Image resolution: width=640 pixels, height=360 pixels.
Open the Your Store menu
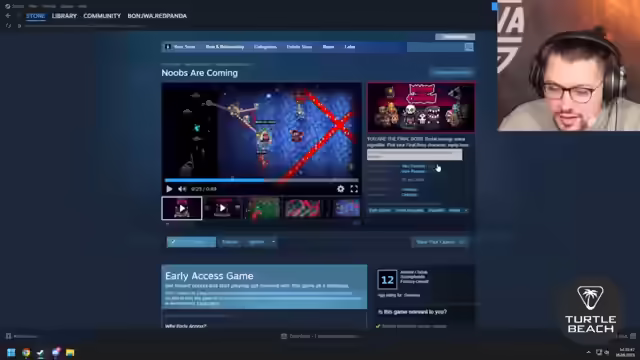pyautogui.click(x=184, y=47)
